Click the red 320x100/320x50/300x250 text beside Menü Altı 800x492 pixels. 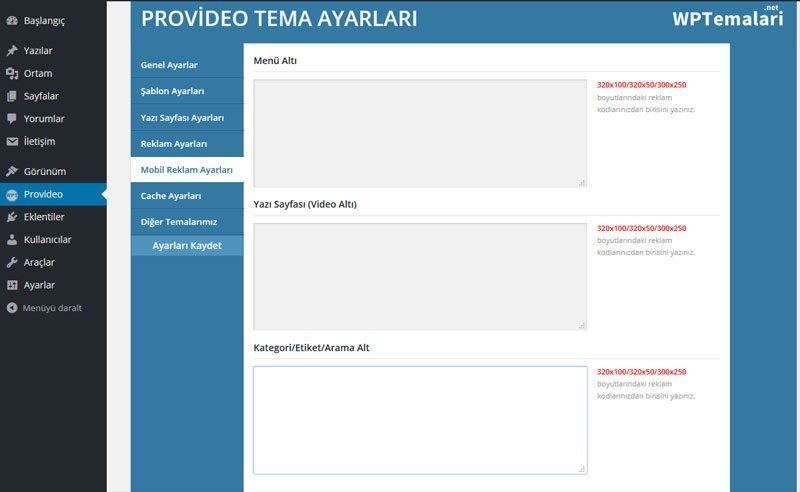click(x=641, y=85)
